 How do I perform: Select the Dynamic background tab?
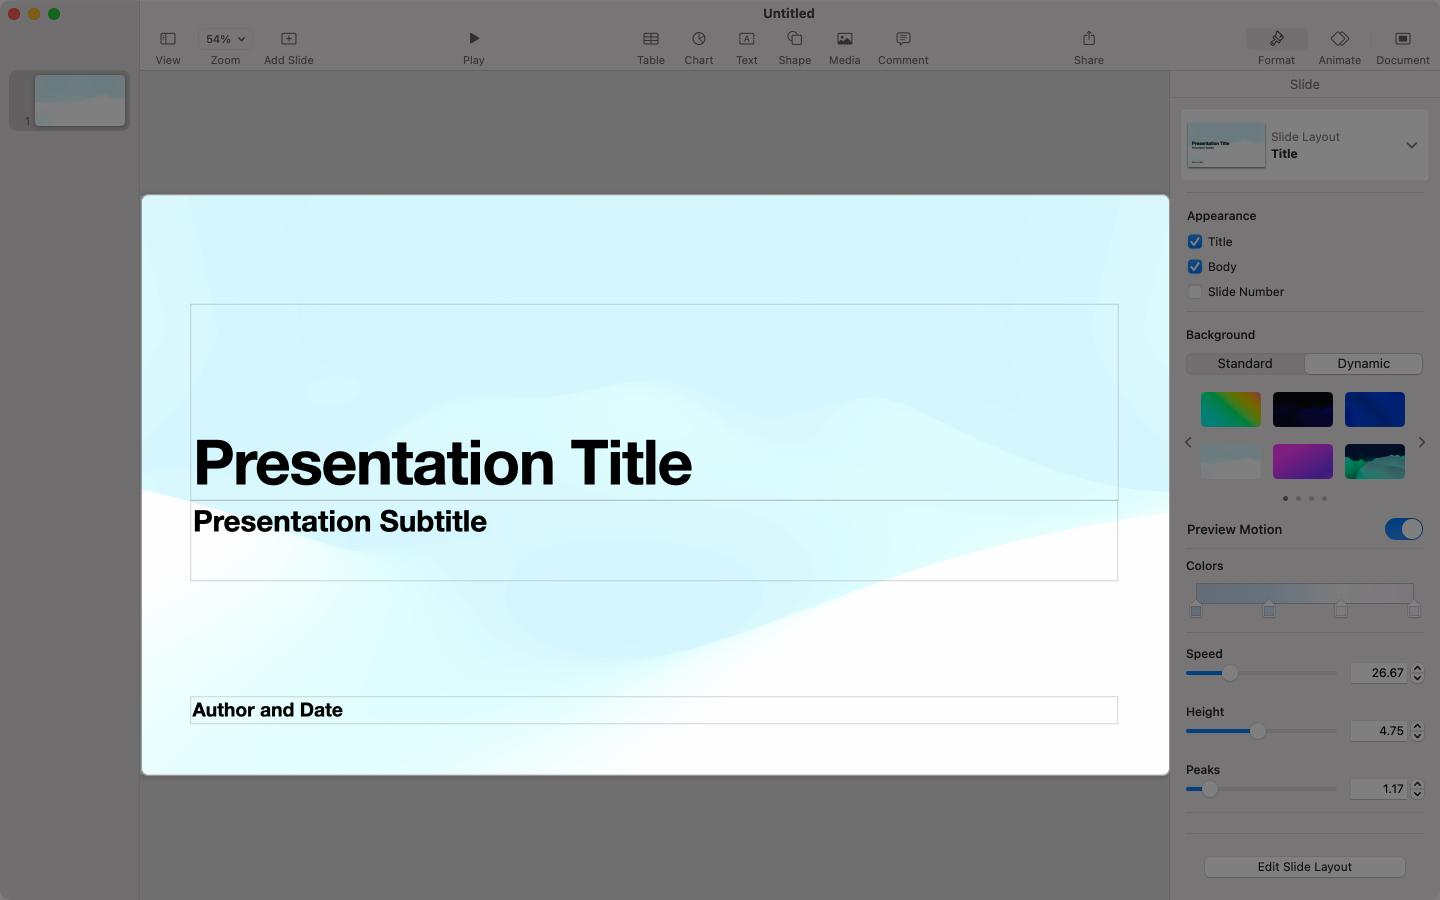tap(1363, 364)
